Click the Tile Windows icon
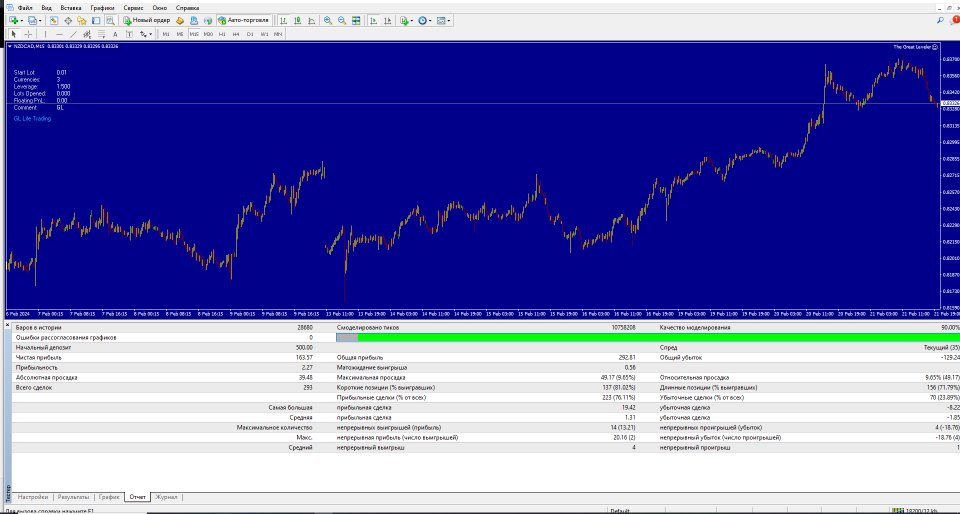 click(x=356, y=20)
